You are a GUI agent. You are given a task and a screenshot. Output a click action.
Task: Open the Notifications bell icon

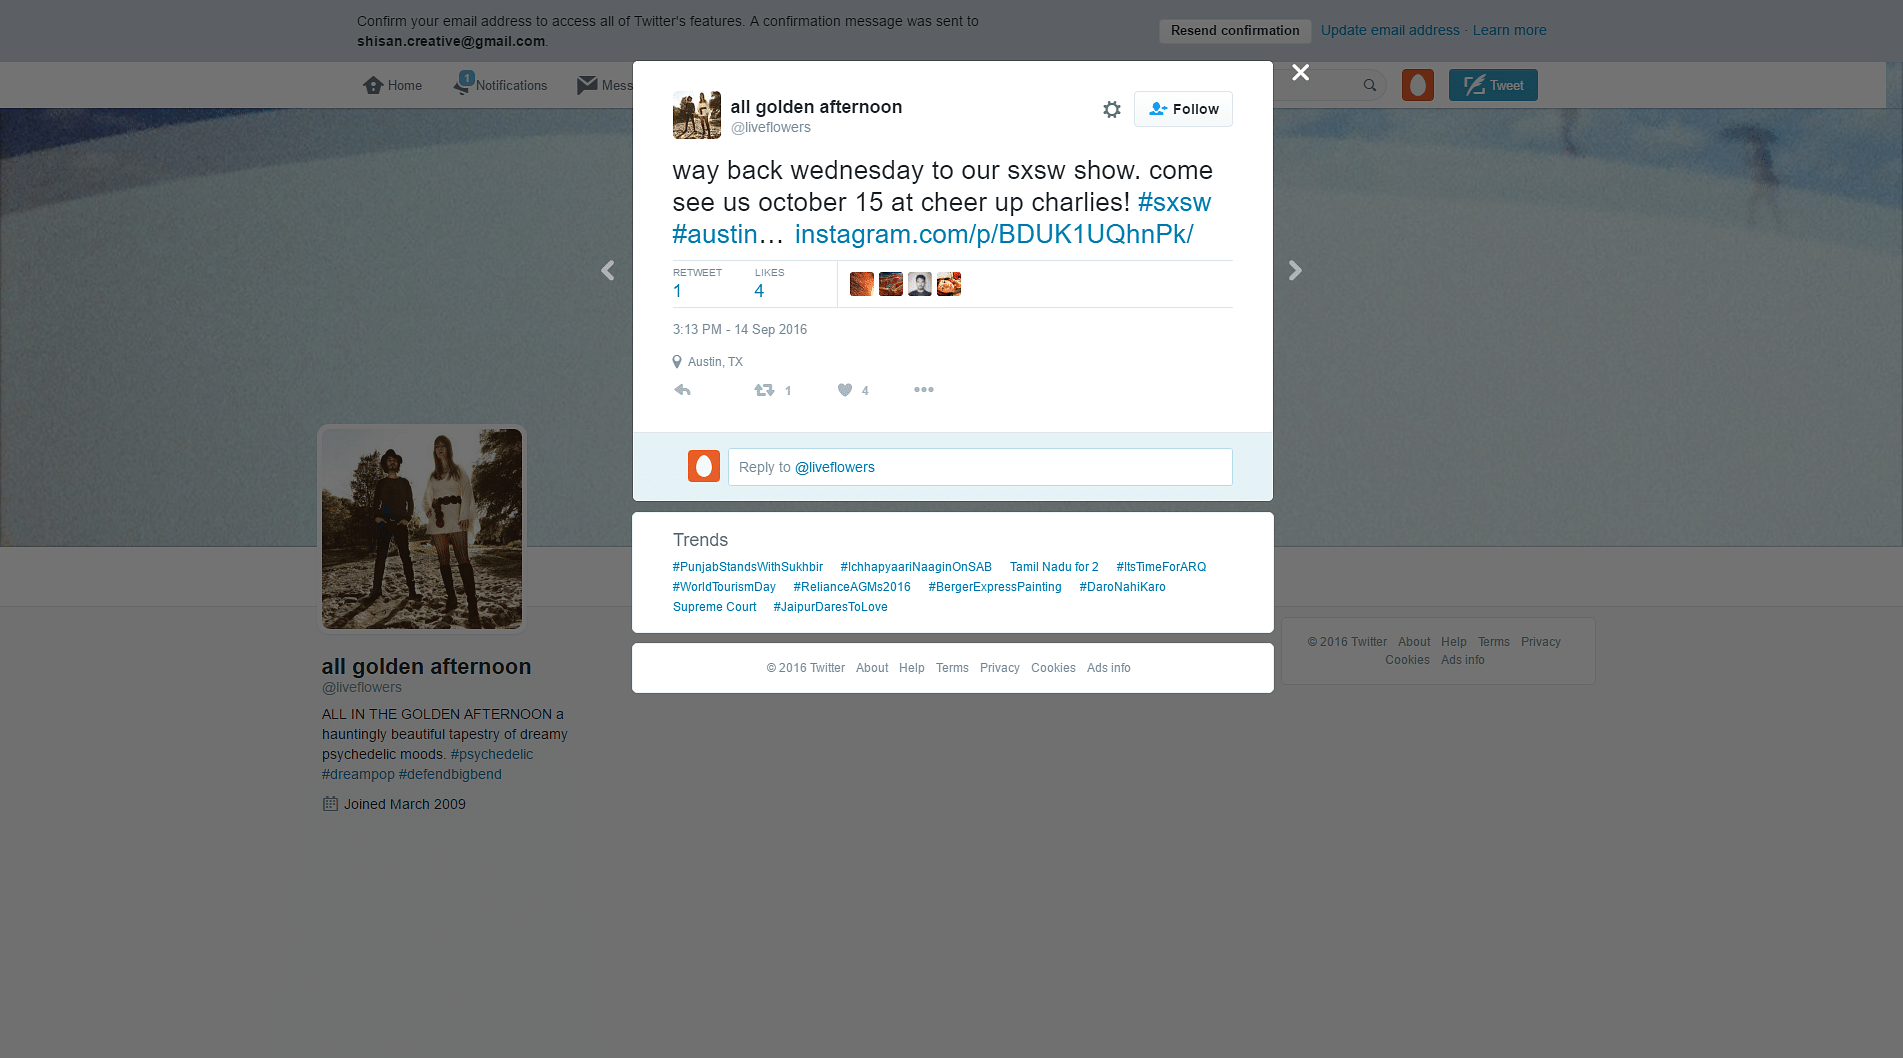click(462, 85)
